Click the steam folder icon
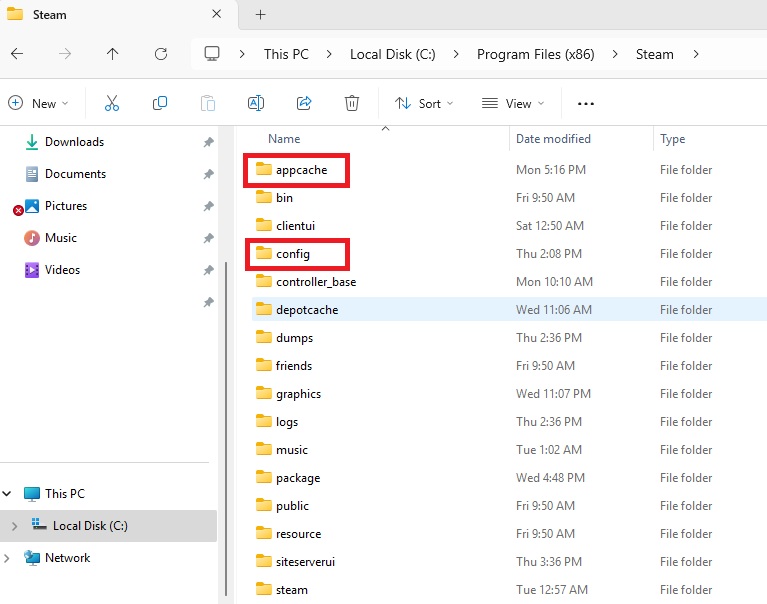The image size is (767, 604). [x=264, y=589]
